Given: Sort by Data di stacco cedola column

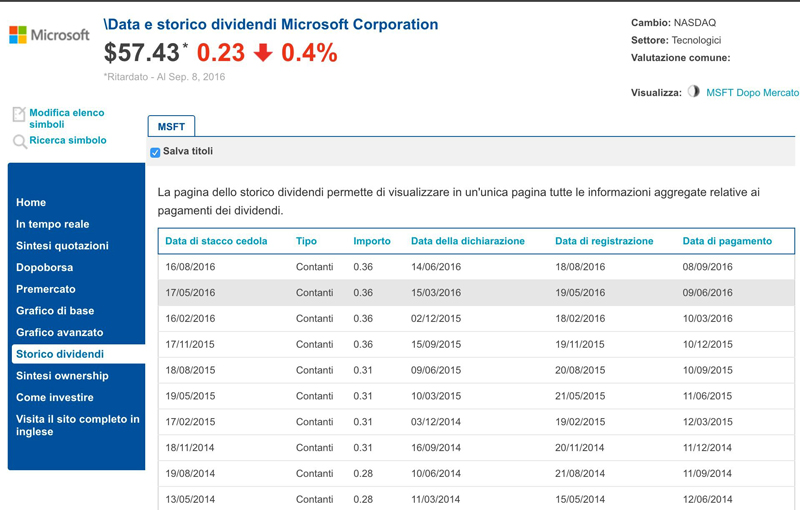Looking at the screenshot, I should coord(216,241).
